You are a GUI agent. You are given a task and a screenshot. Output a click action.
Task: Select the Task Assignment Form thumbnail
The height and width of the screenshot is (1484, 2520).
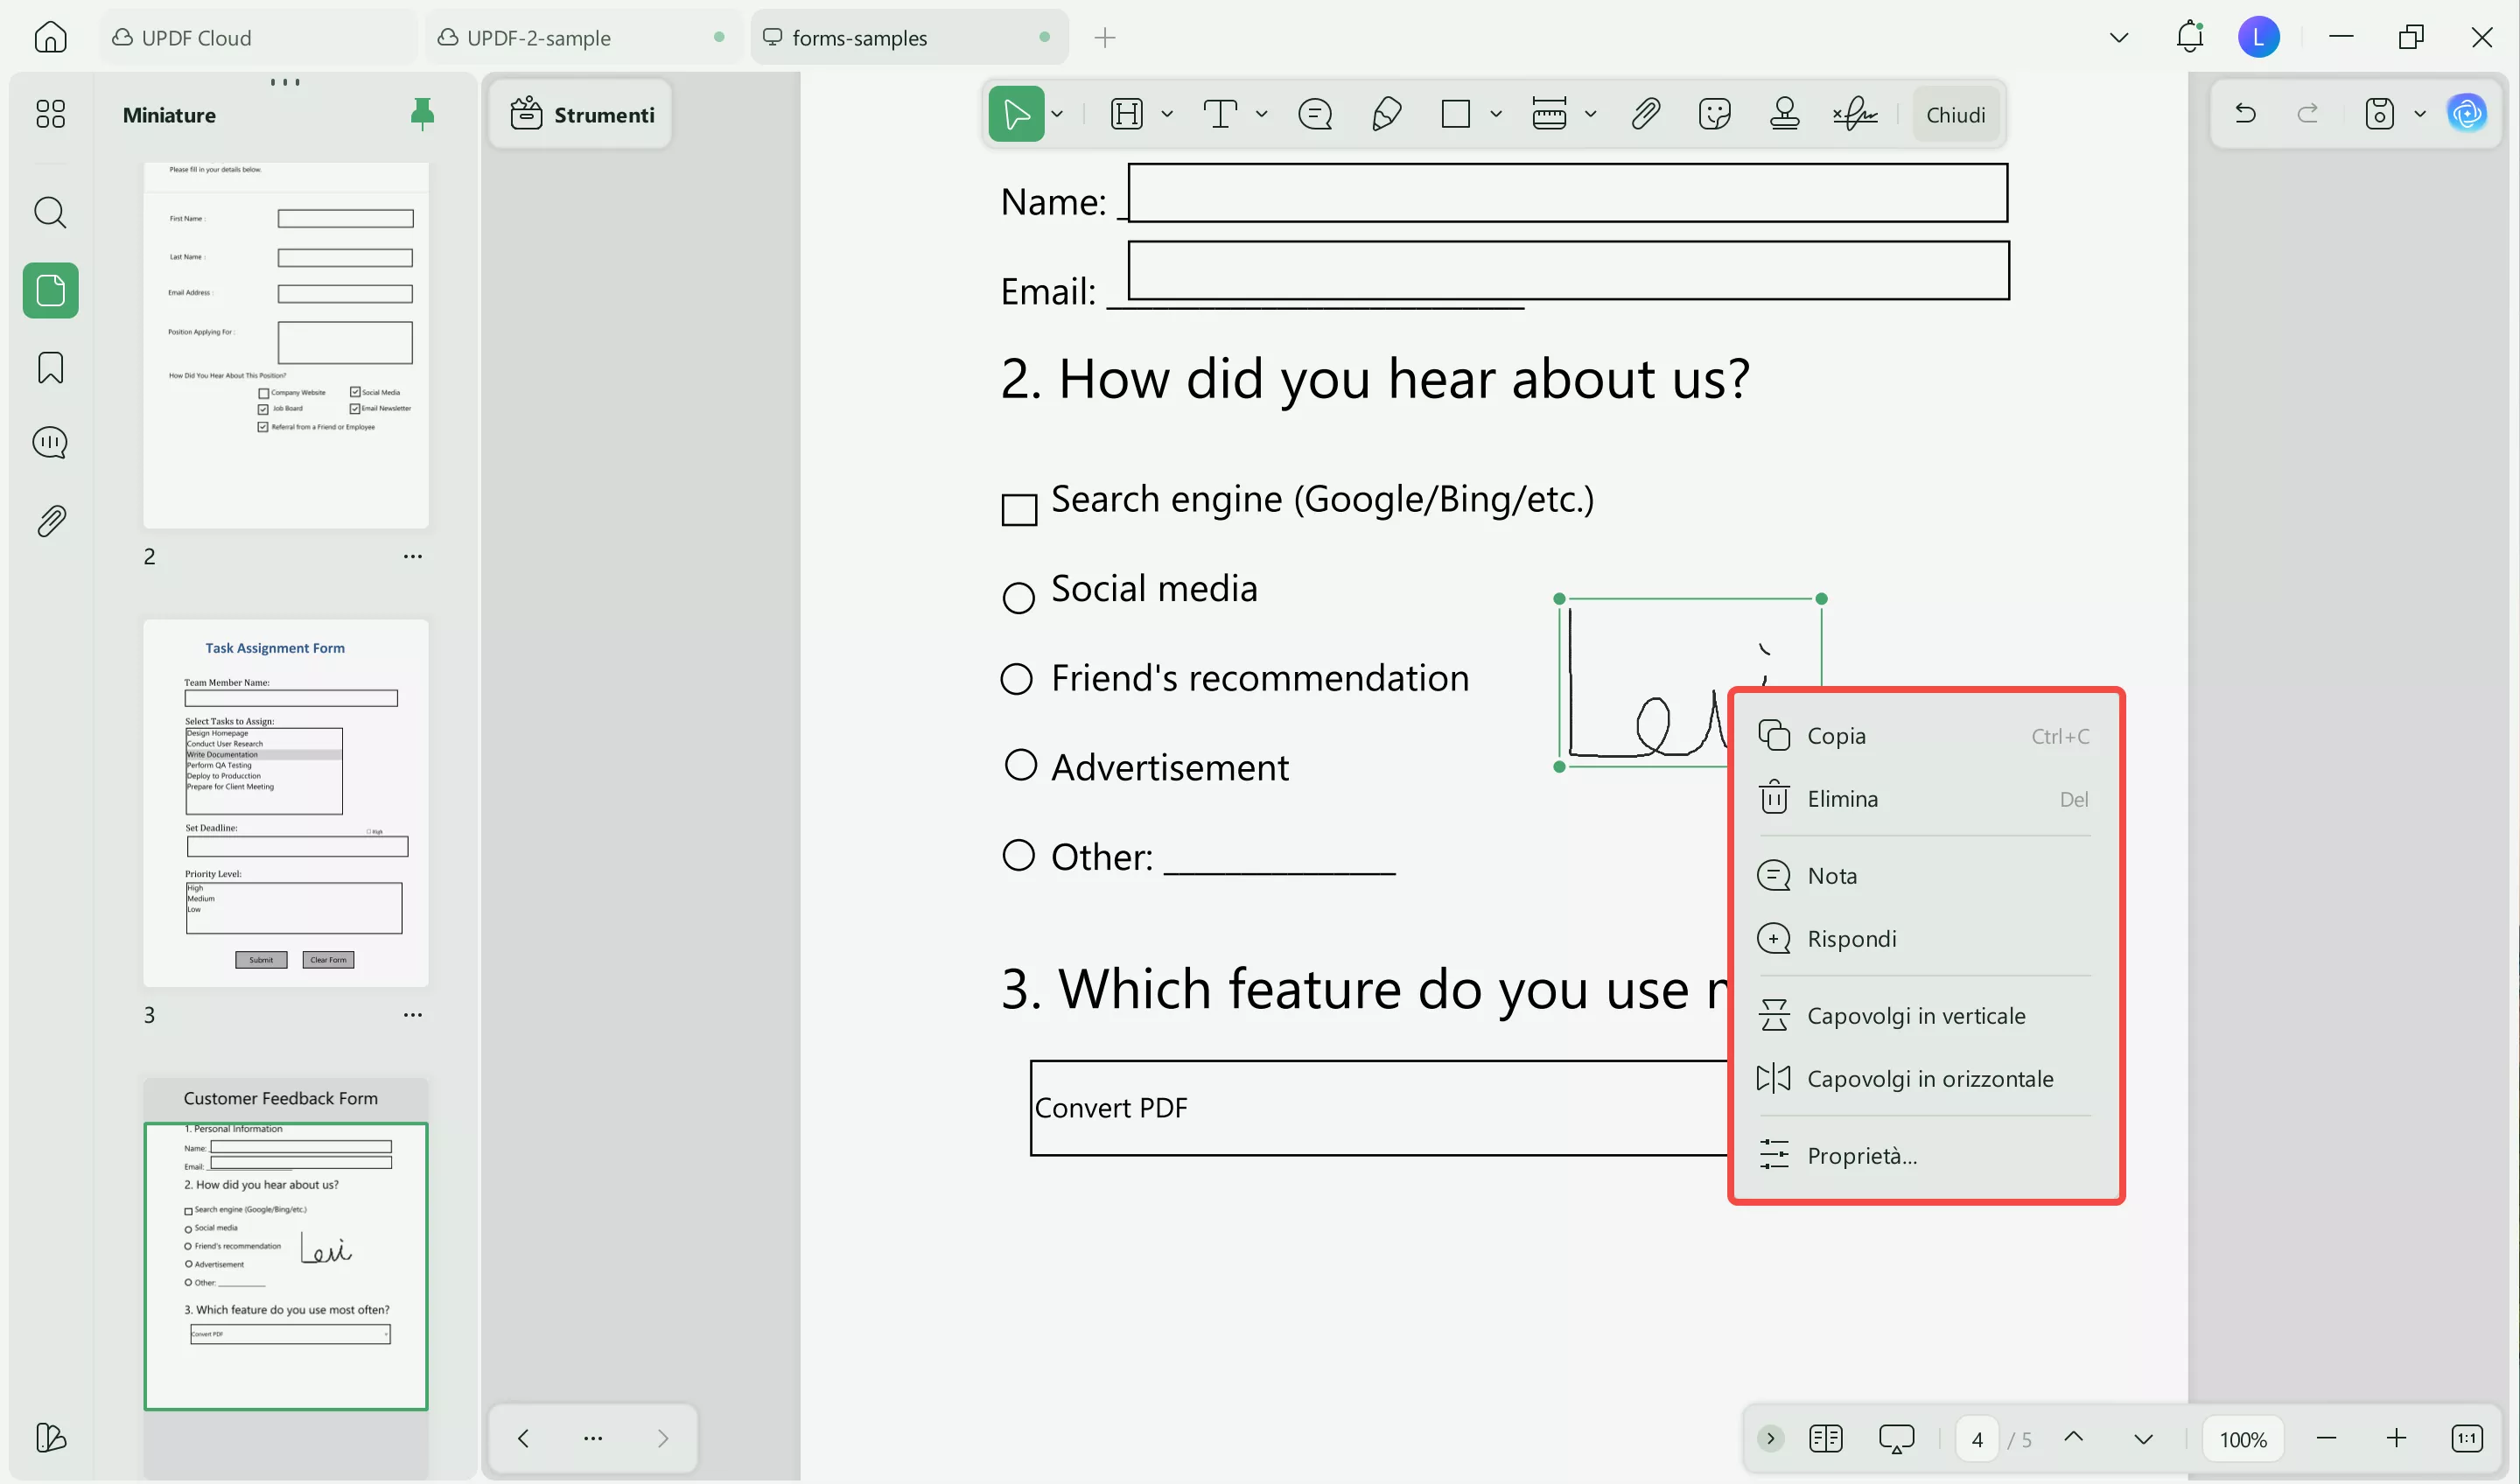[285, 802]
